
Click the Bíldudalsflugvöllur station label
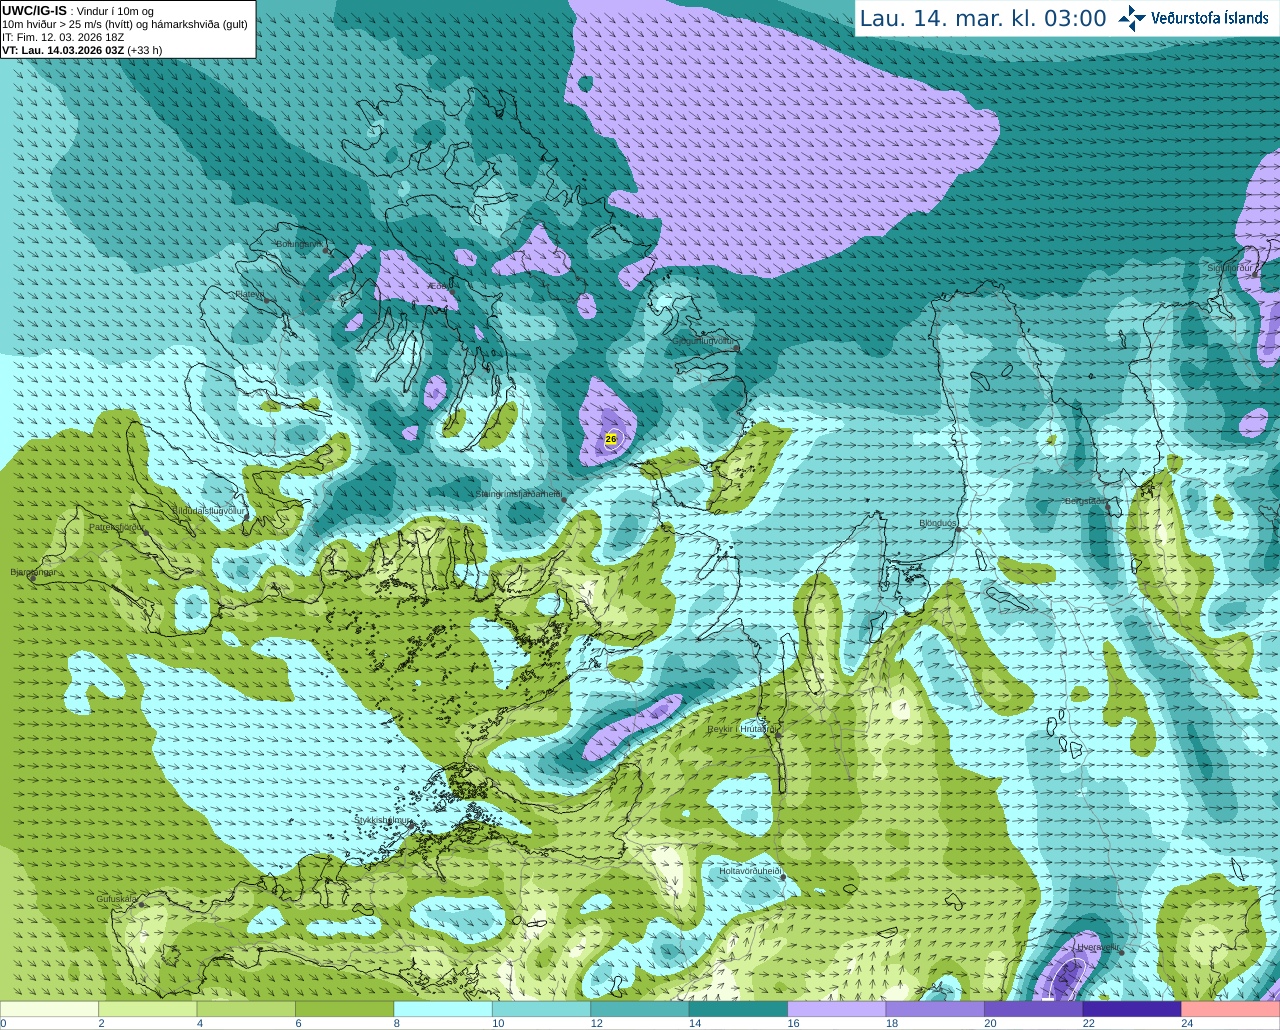pos(209,510)
